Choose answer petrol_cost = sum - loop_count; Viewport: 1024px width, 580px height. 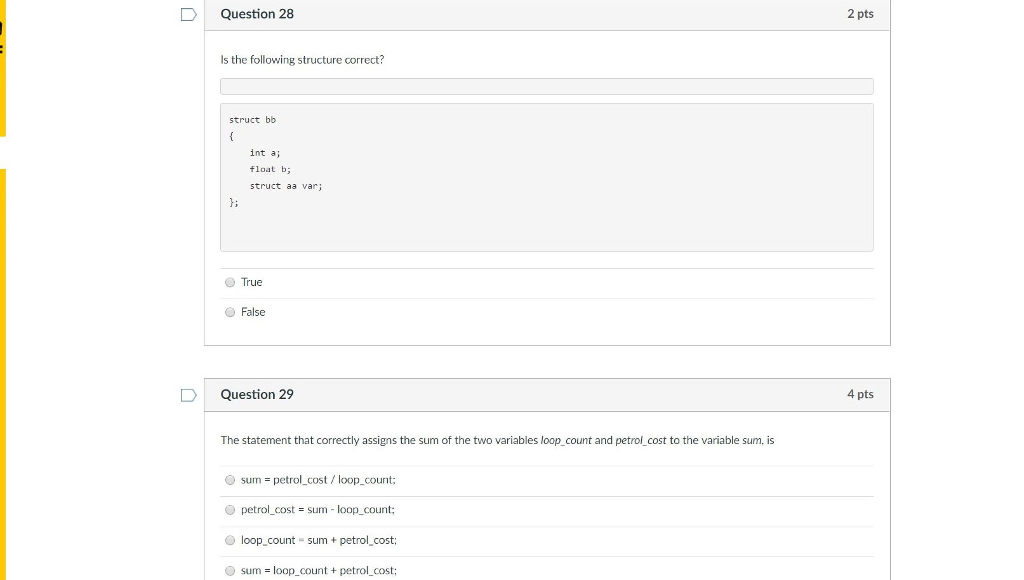(x=229, y=510)
